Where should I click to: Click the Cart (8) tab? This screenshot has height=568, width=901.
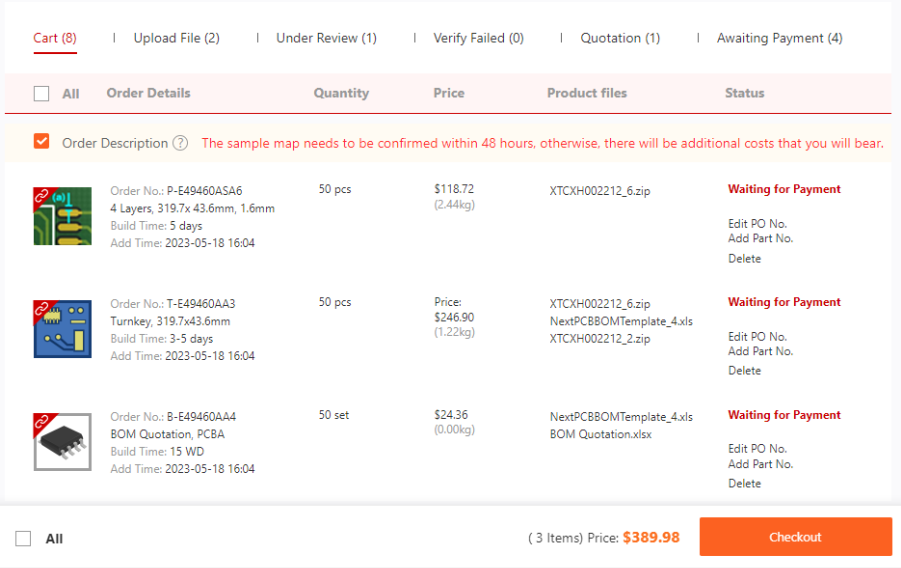tap(55, 38)
